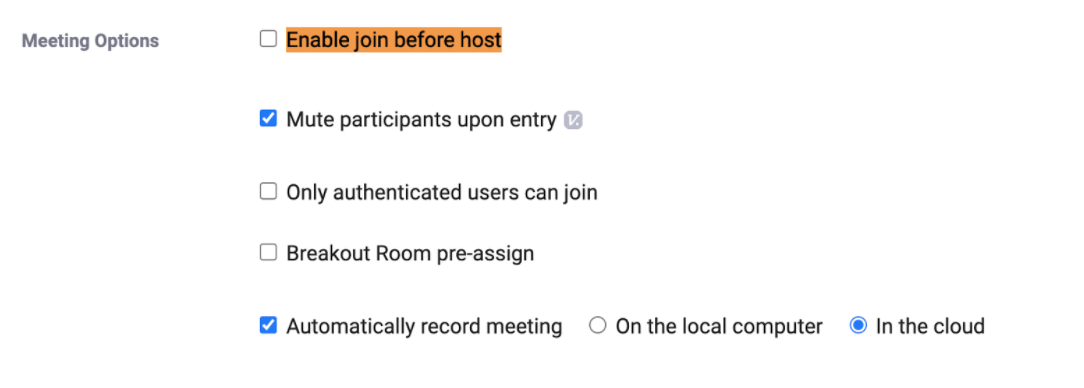Select the In the cloud radio button
The width and height of the screenshot is (1084, 388).
click(858, 325)
